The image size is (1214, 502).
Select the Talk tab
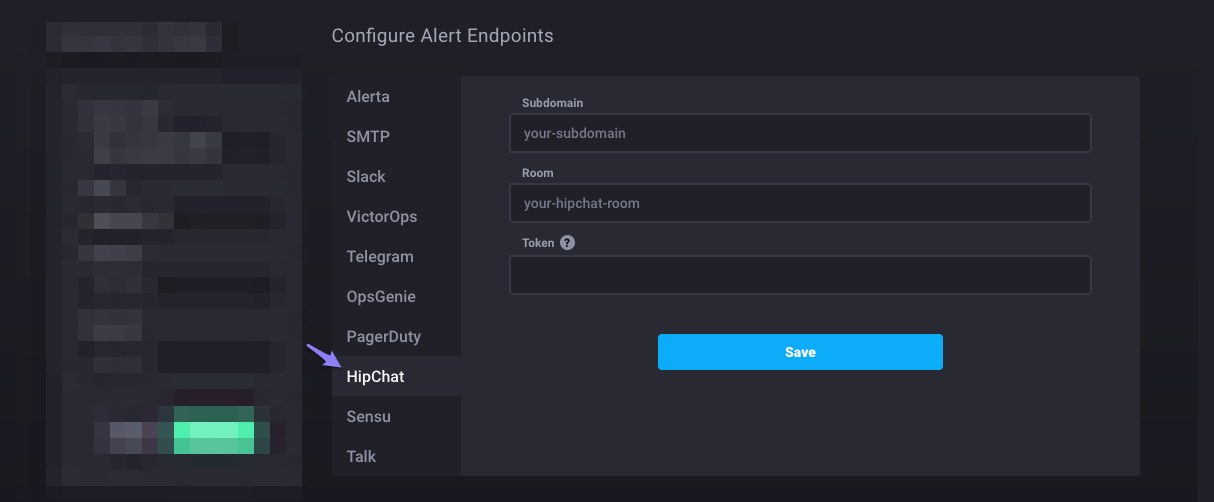pos(362,457)
